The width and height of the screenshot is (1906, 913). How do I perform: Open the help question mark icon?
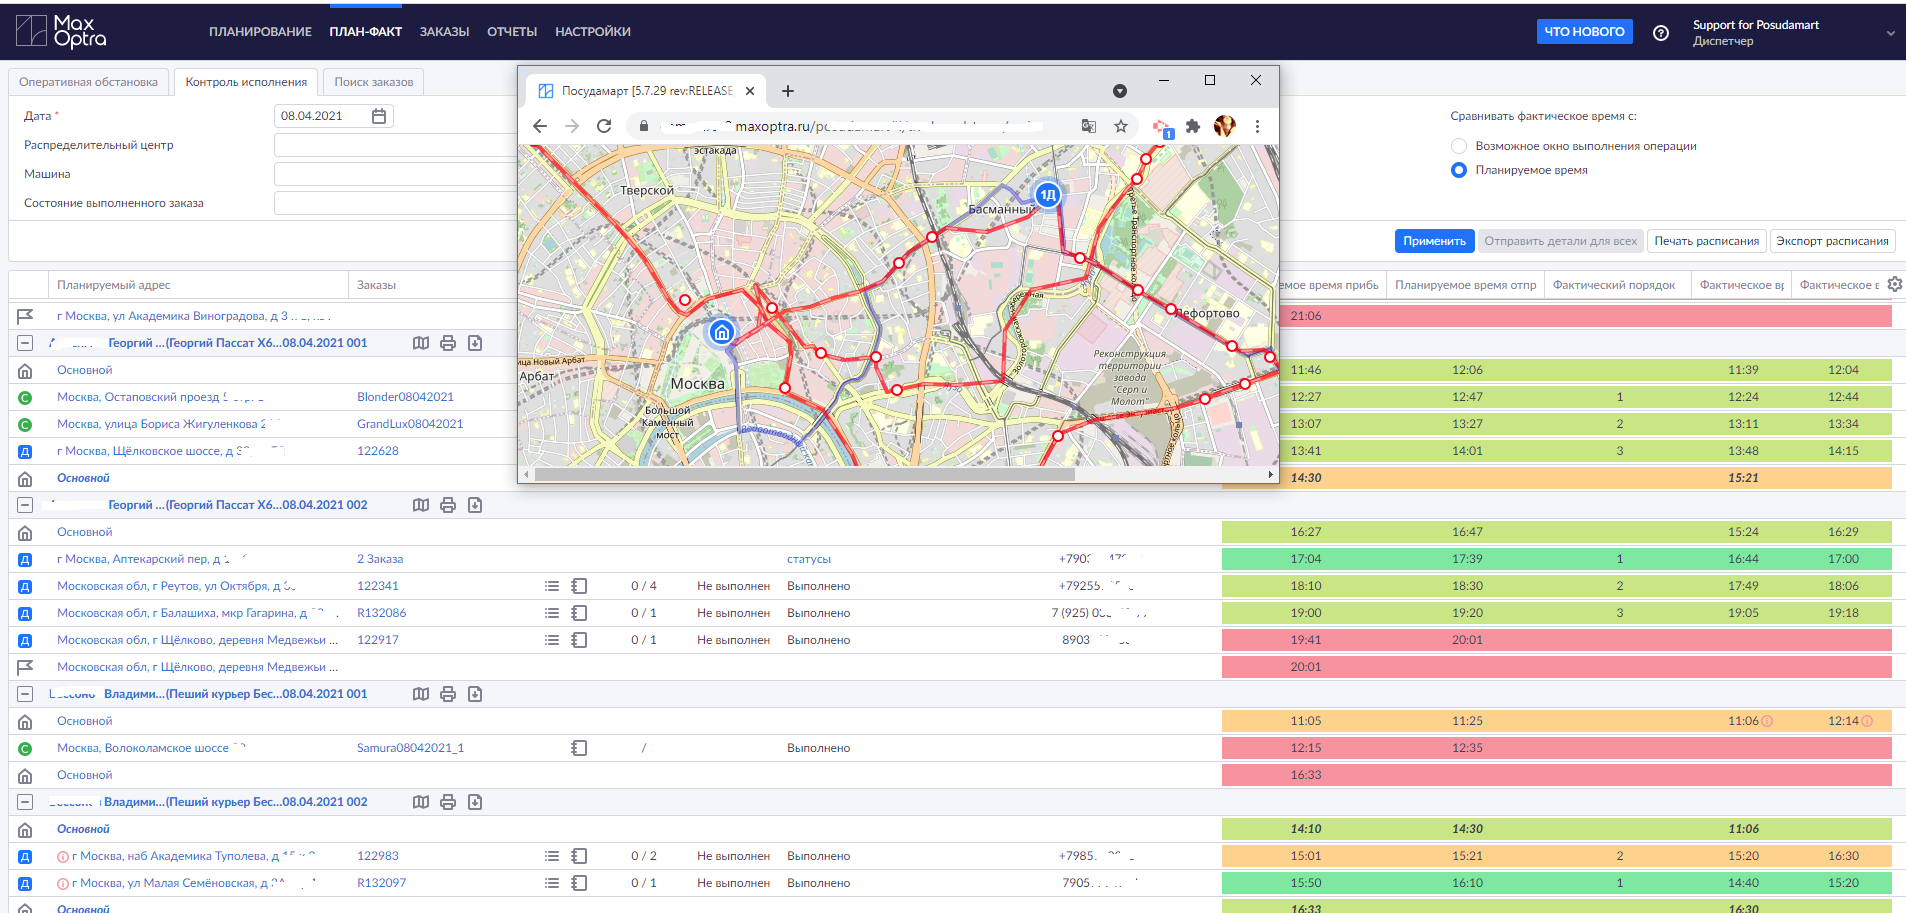[1661, 33]
